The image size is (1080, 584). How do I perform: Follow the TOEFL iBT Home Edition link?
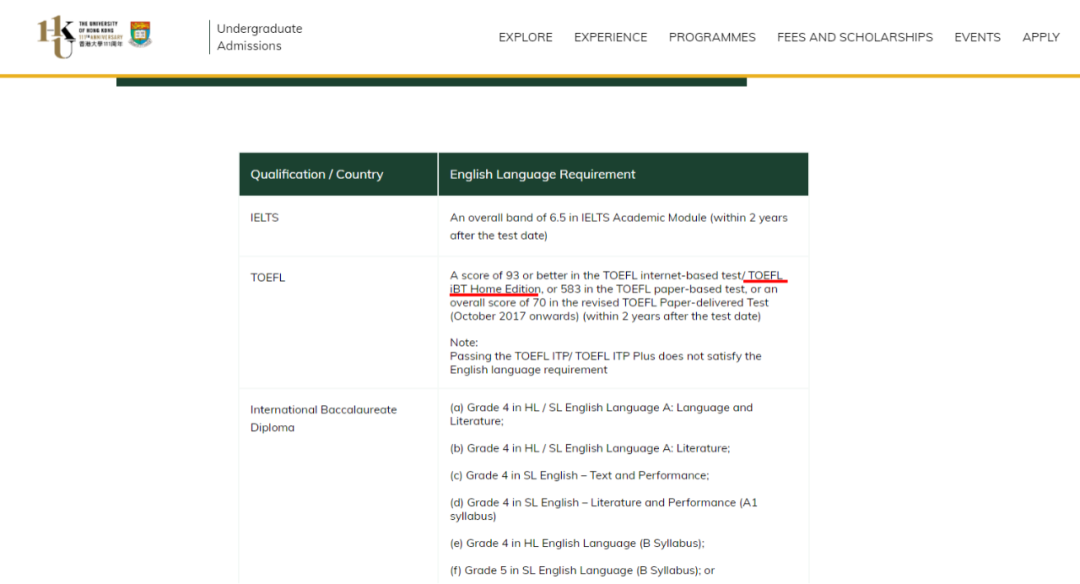[495, 289]
